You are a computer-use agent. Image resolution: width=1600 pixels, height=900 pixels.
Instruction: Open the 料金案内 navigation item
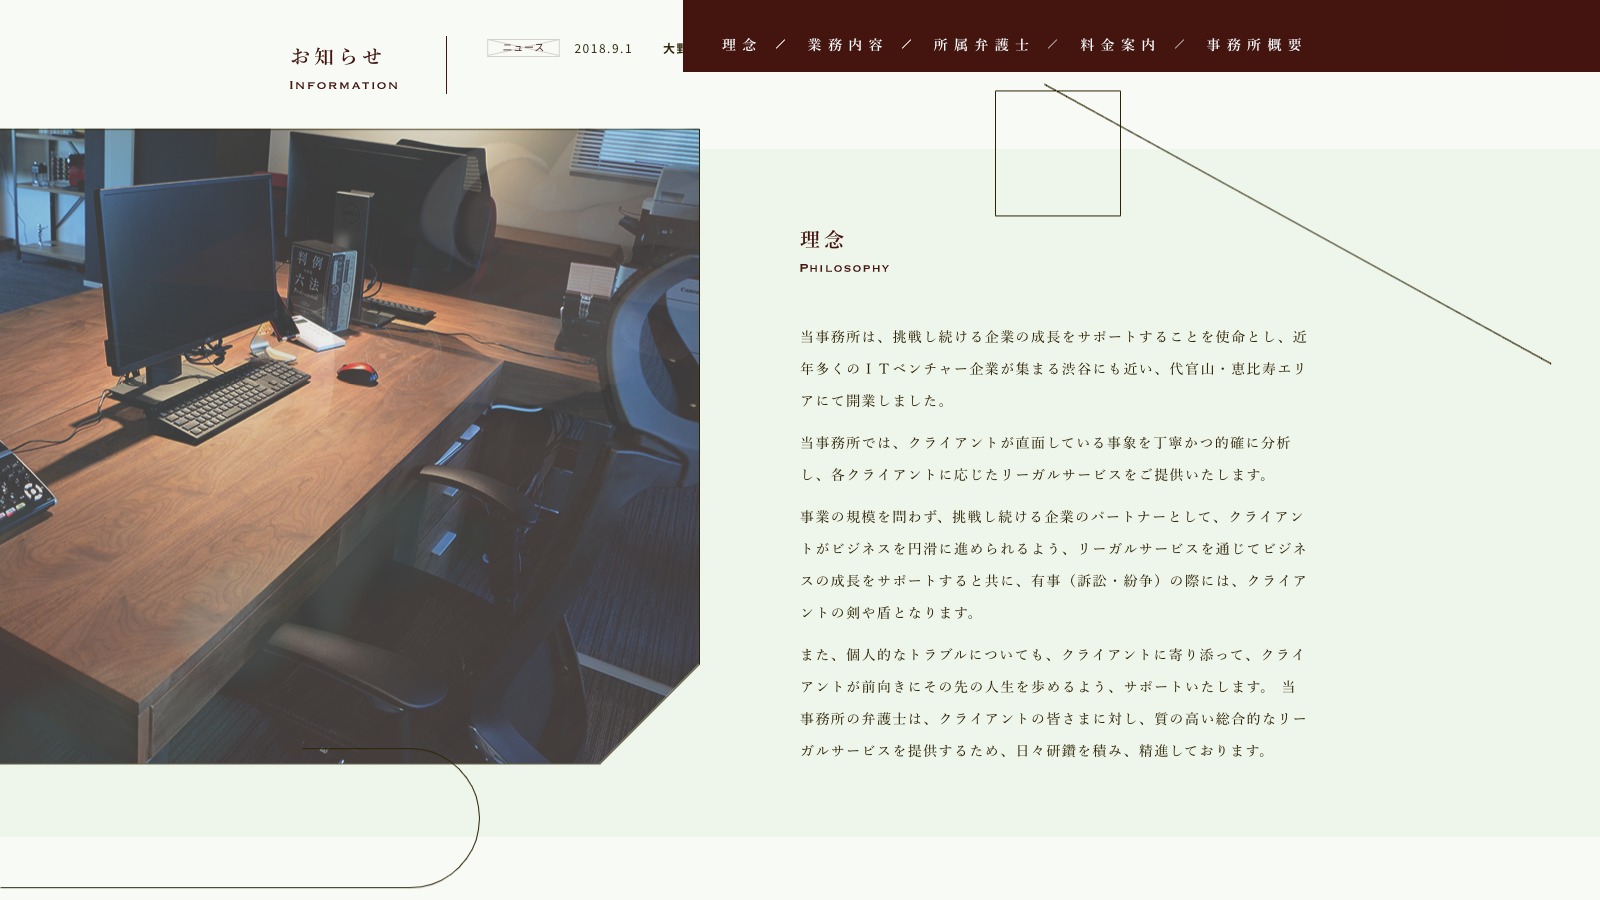pyautogui.click(x=1119, y=45)
